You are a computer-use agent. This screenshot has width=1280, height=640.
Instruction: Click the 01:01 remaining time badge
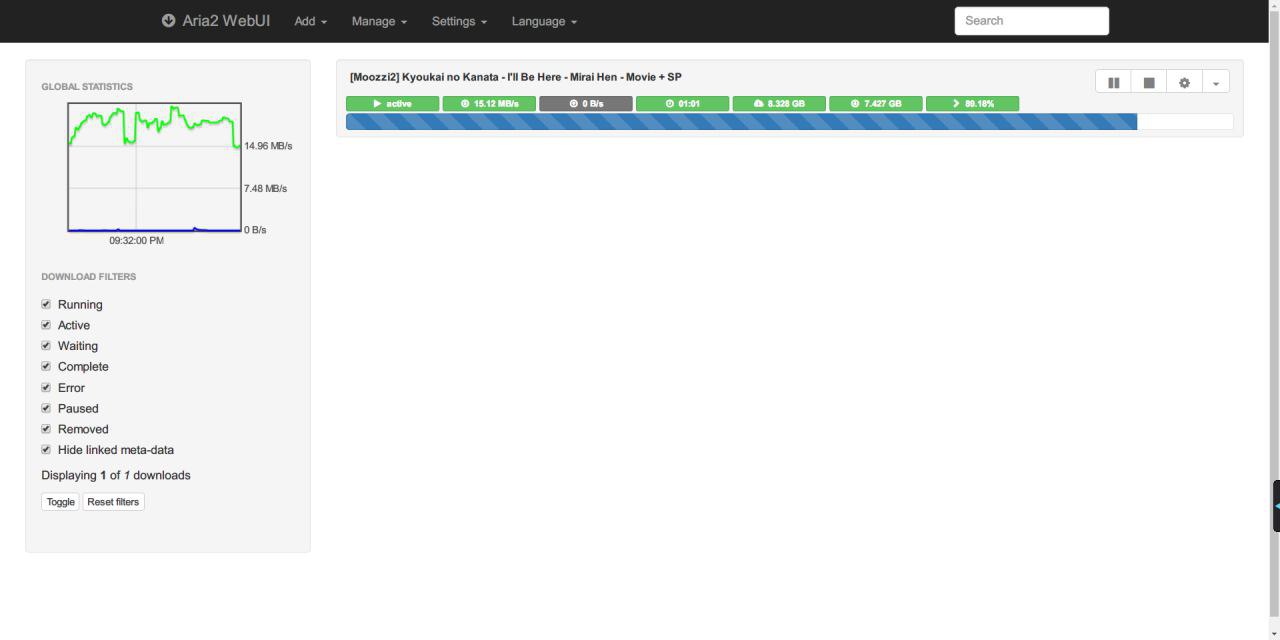[682, 103]
